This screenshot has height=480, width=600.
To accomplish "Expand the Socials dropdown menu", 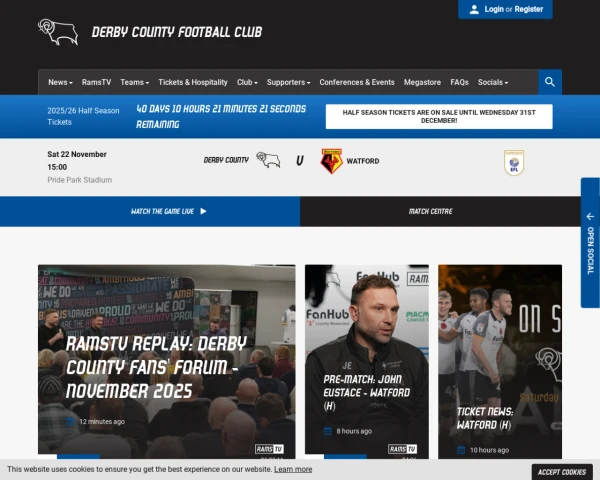I will point(493,82).
